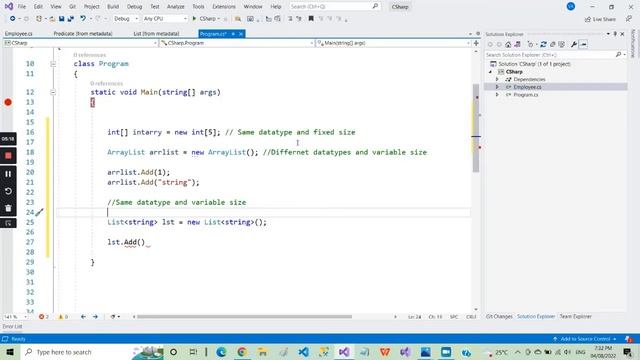
Task: Click the editor horizontal scrollbar thumb
Action: click(x=244, y=317)
